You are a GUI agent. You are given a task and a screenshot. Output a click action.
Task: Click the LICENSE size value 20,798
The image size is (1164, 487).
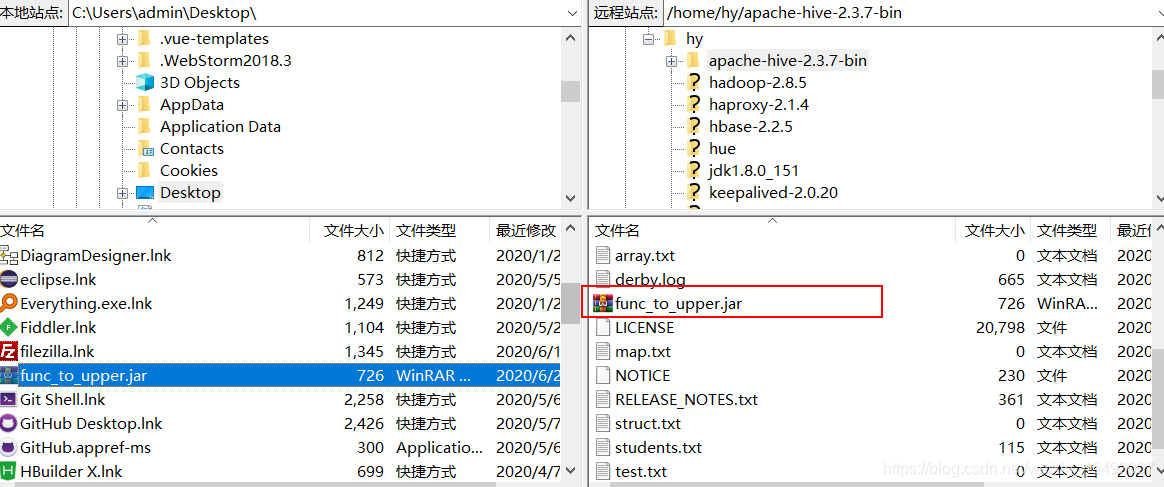click(x=998, y=327)
